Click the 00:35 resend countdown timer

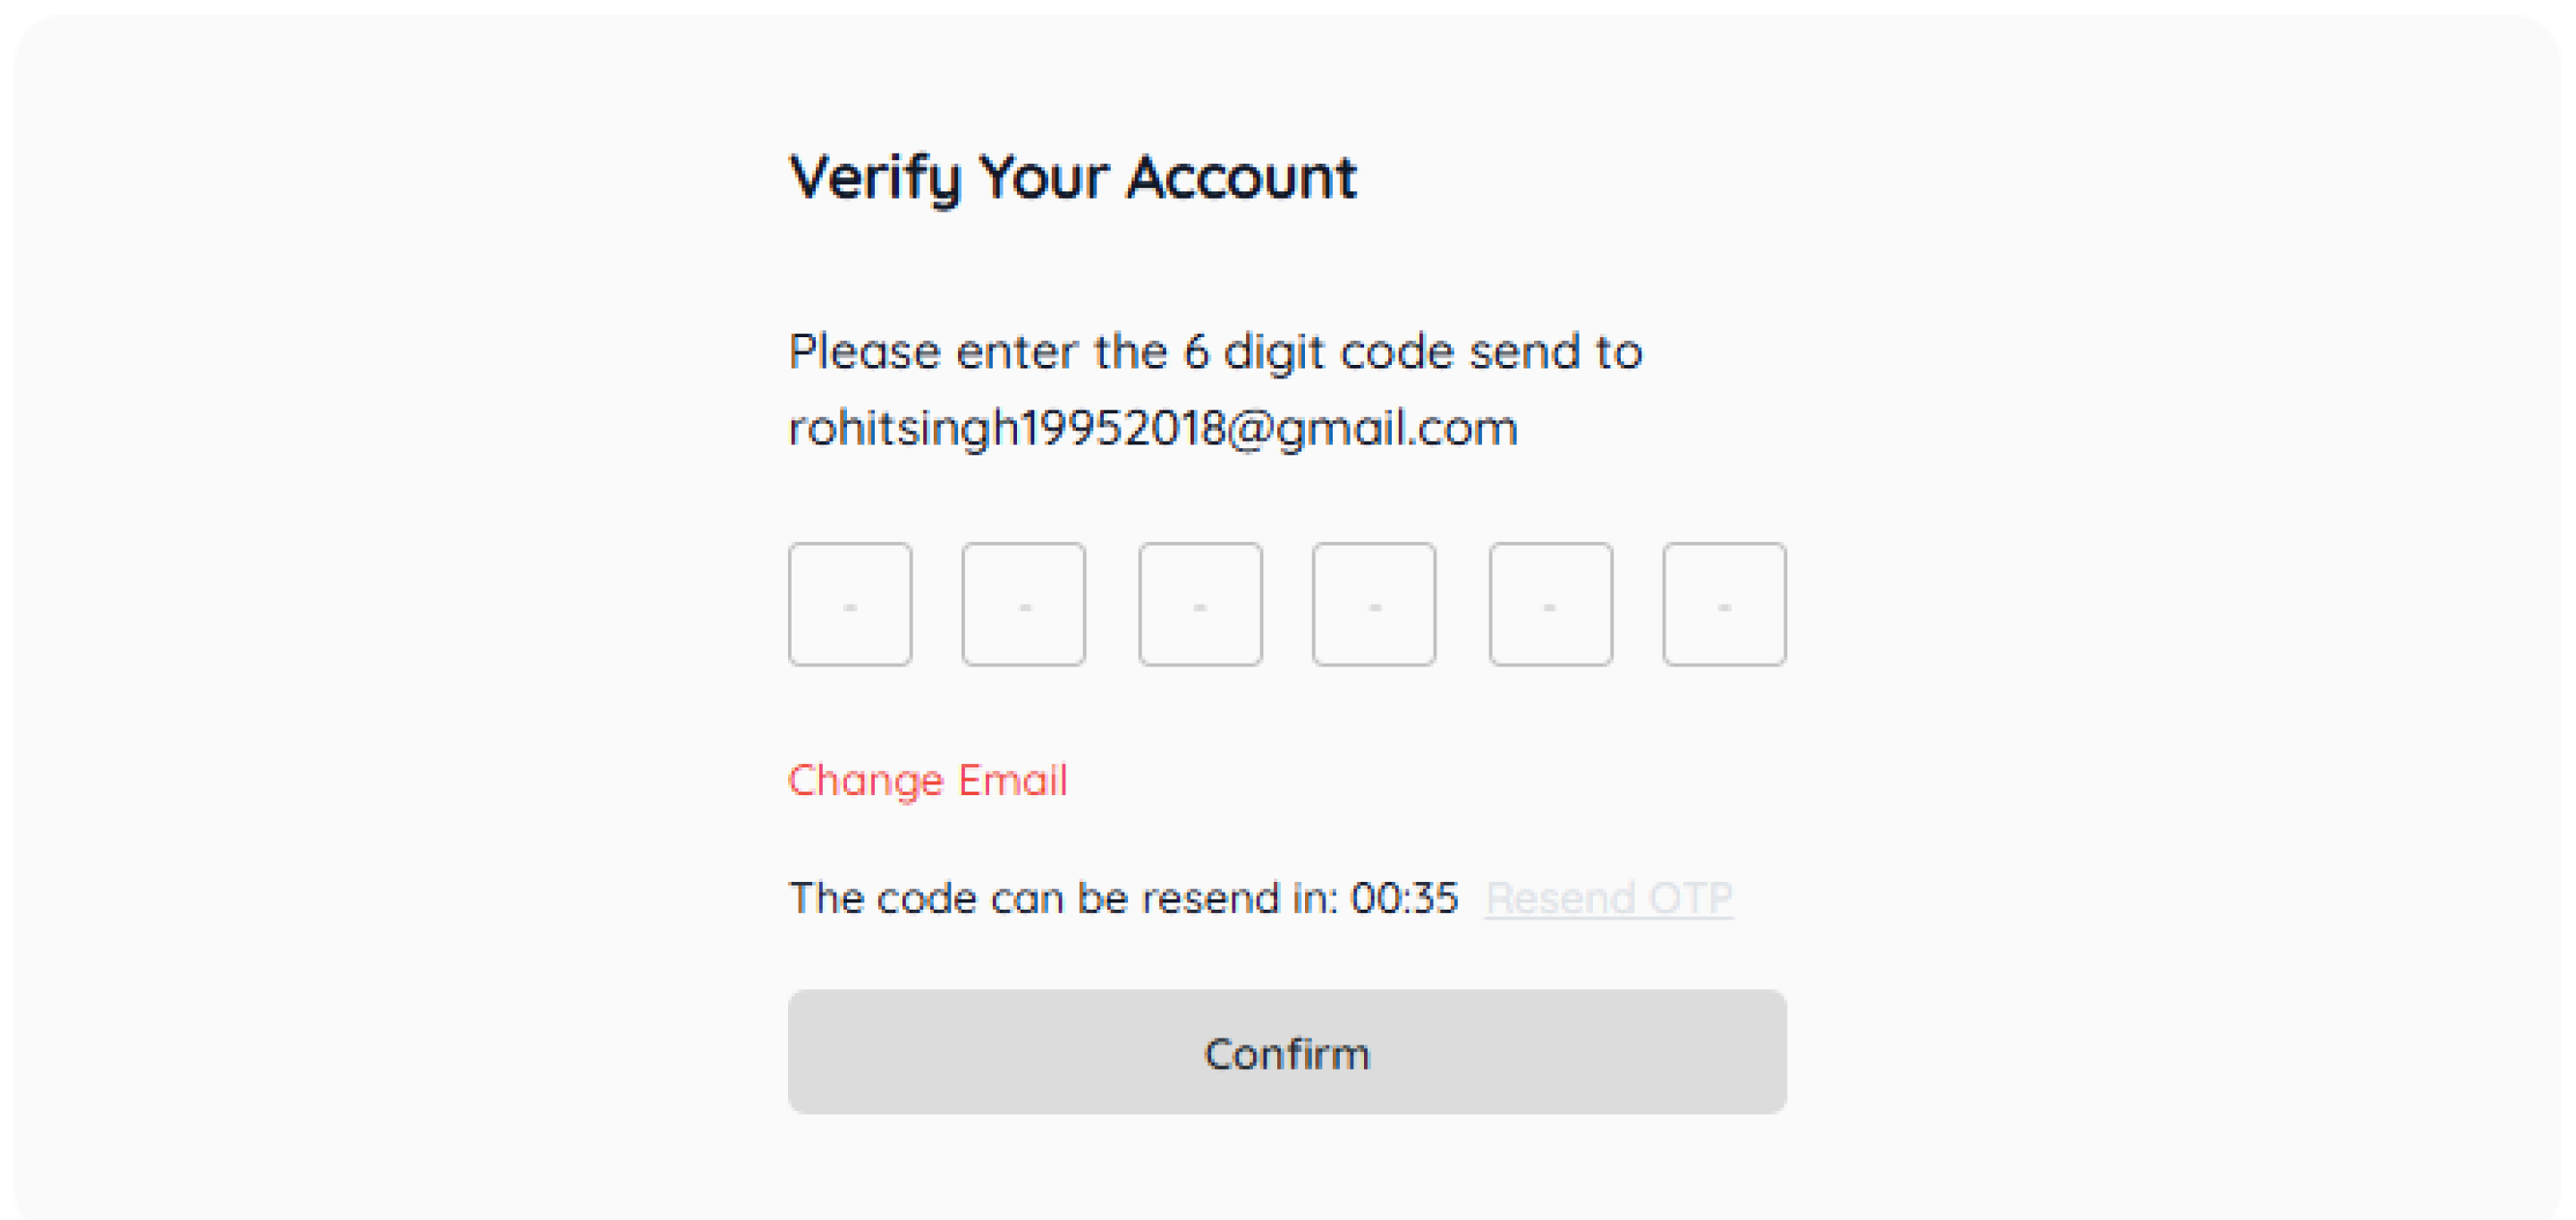1404,898
